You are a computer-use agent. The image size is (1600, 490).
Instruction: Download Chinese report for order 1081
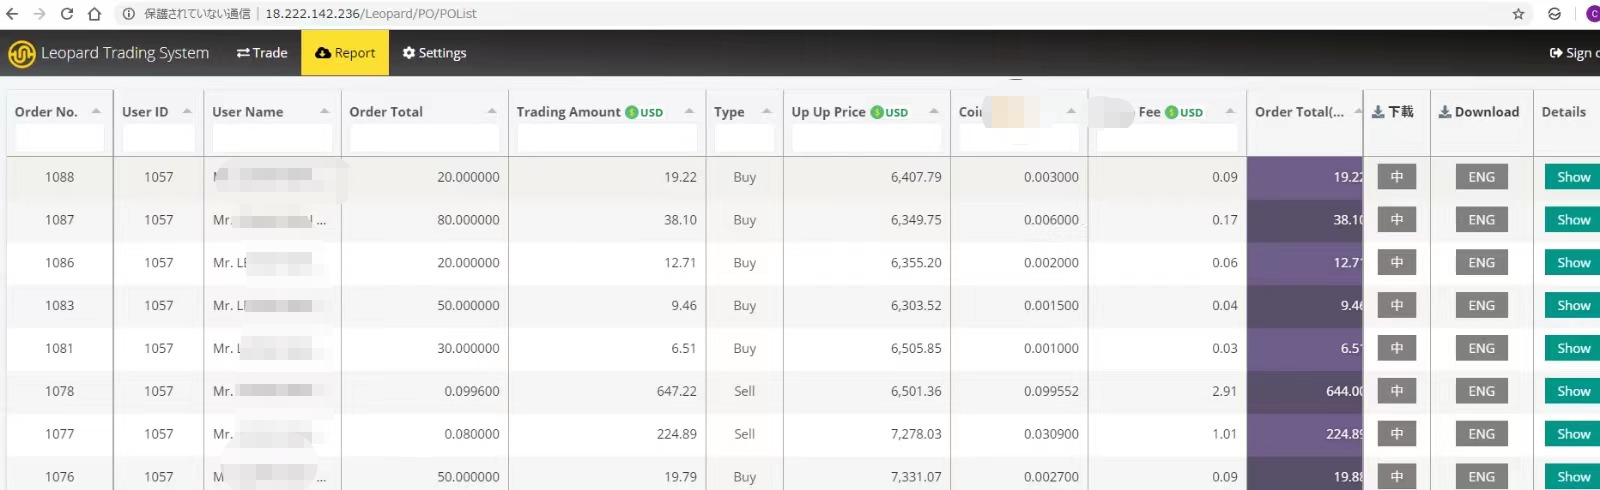1397,349
